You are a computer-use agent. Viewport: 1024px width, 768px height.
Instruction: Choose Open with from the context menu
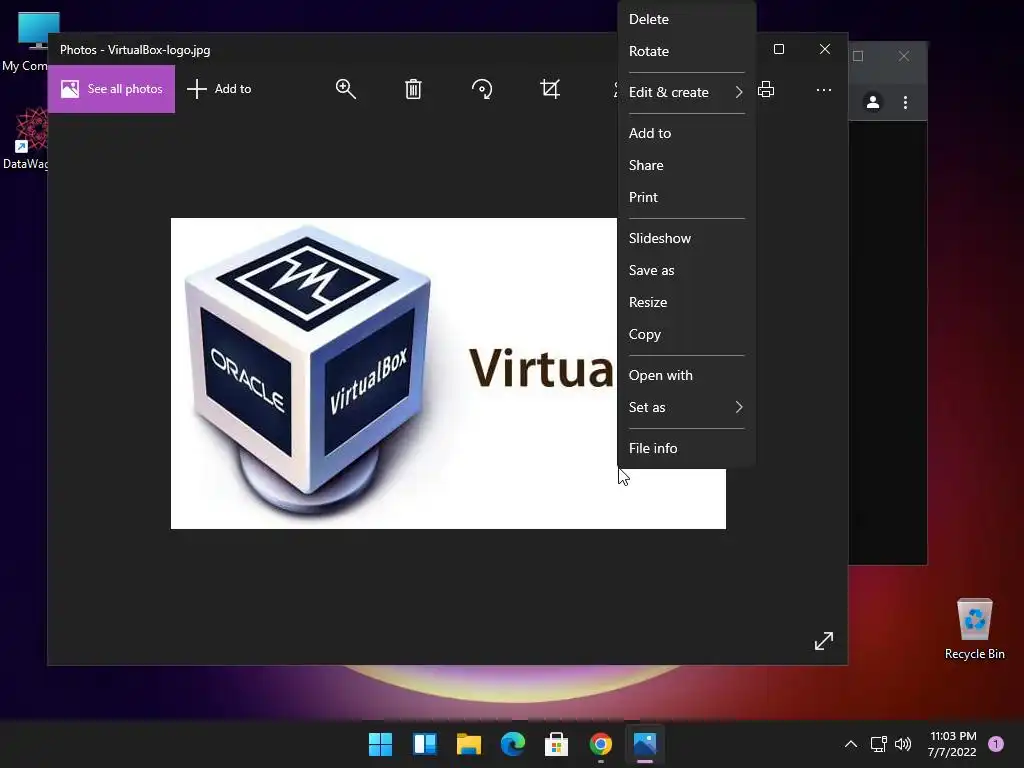[x=686, y=376]
